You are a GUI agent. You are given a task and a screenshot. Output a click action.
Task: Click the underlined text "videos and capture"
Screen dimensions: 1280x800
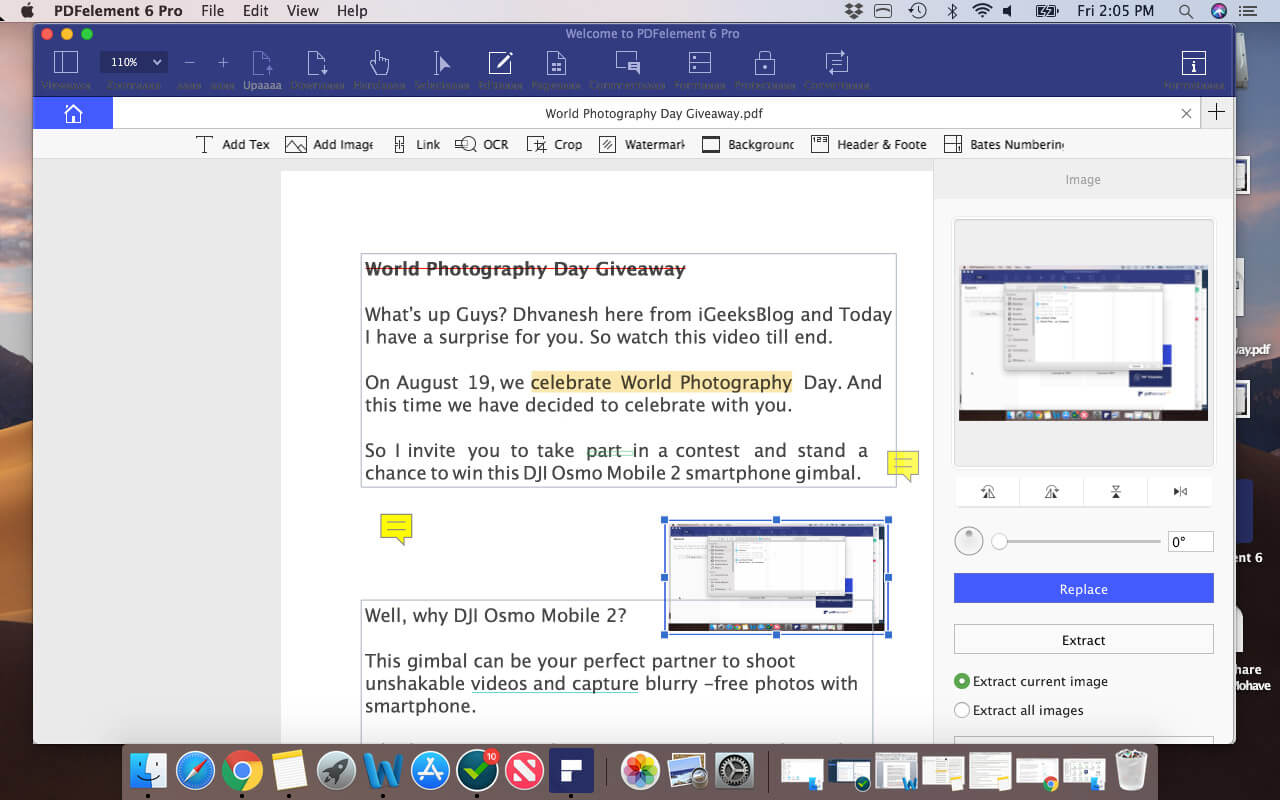coord(554,684)
